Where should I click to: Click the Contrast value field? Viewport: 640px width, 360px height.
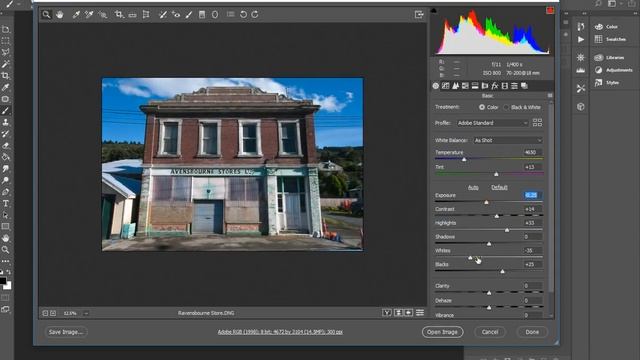(532, 209)
